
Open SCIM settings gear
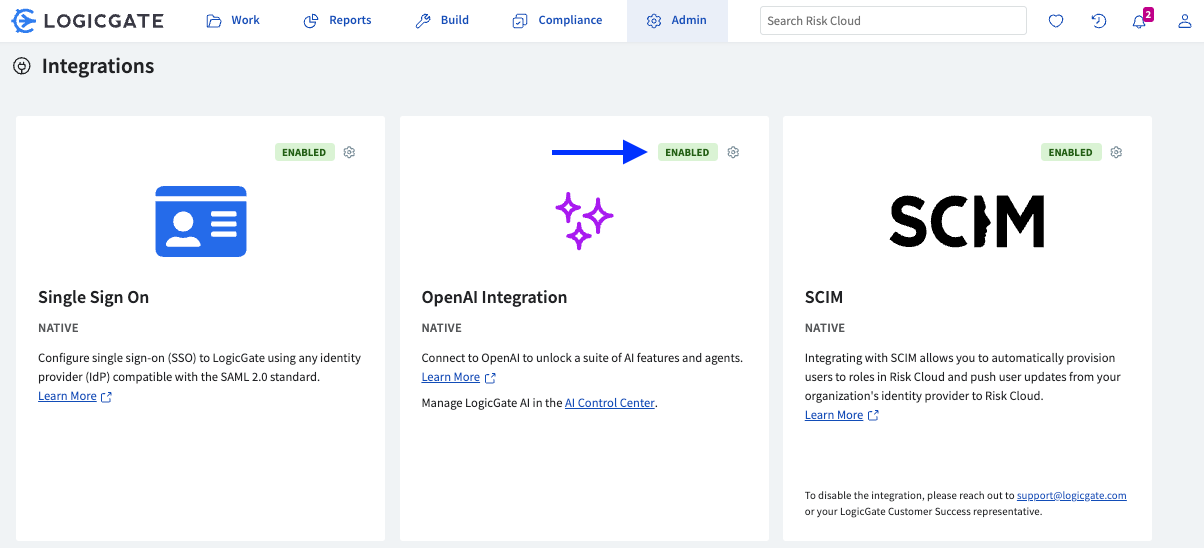pos(1116,152)
